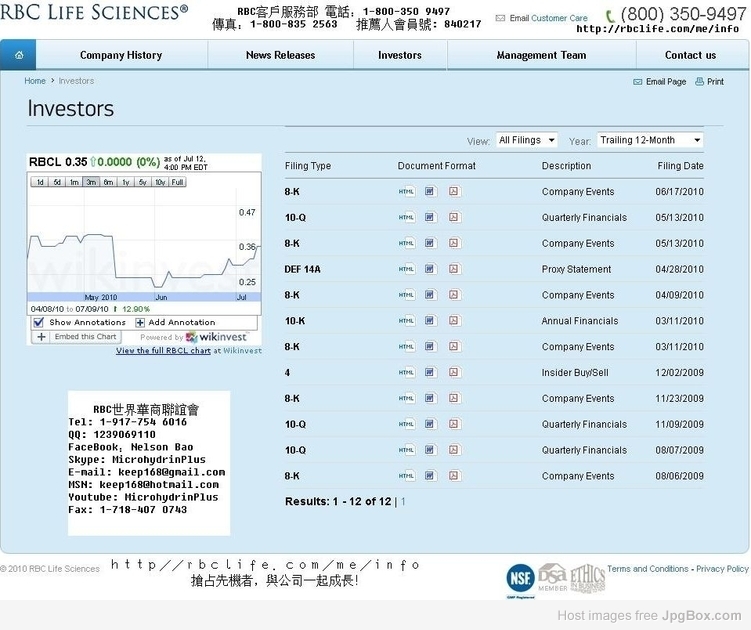Toggle the Show Annotations checkbox
Image resolution: width=751 pixels, height=630 pixels.
click(x=39, y=322)
